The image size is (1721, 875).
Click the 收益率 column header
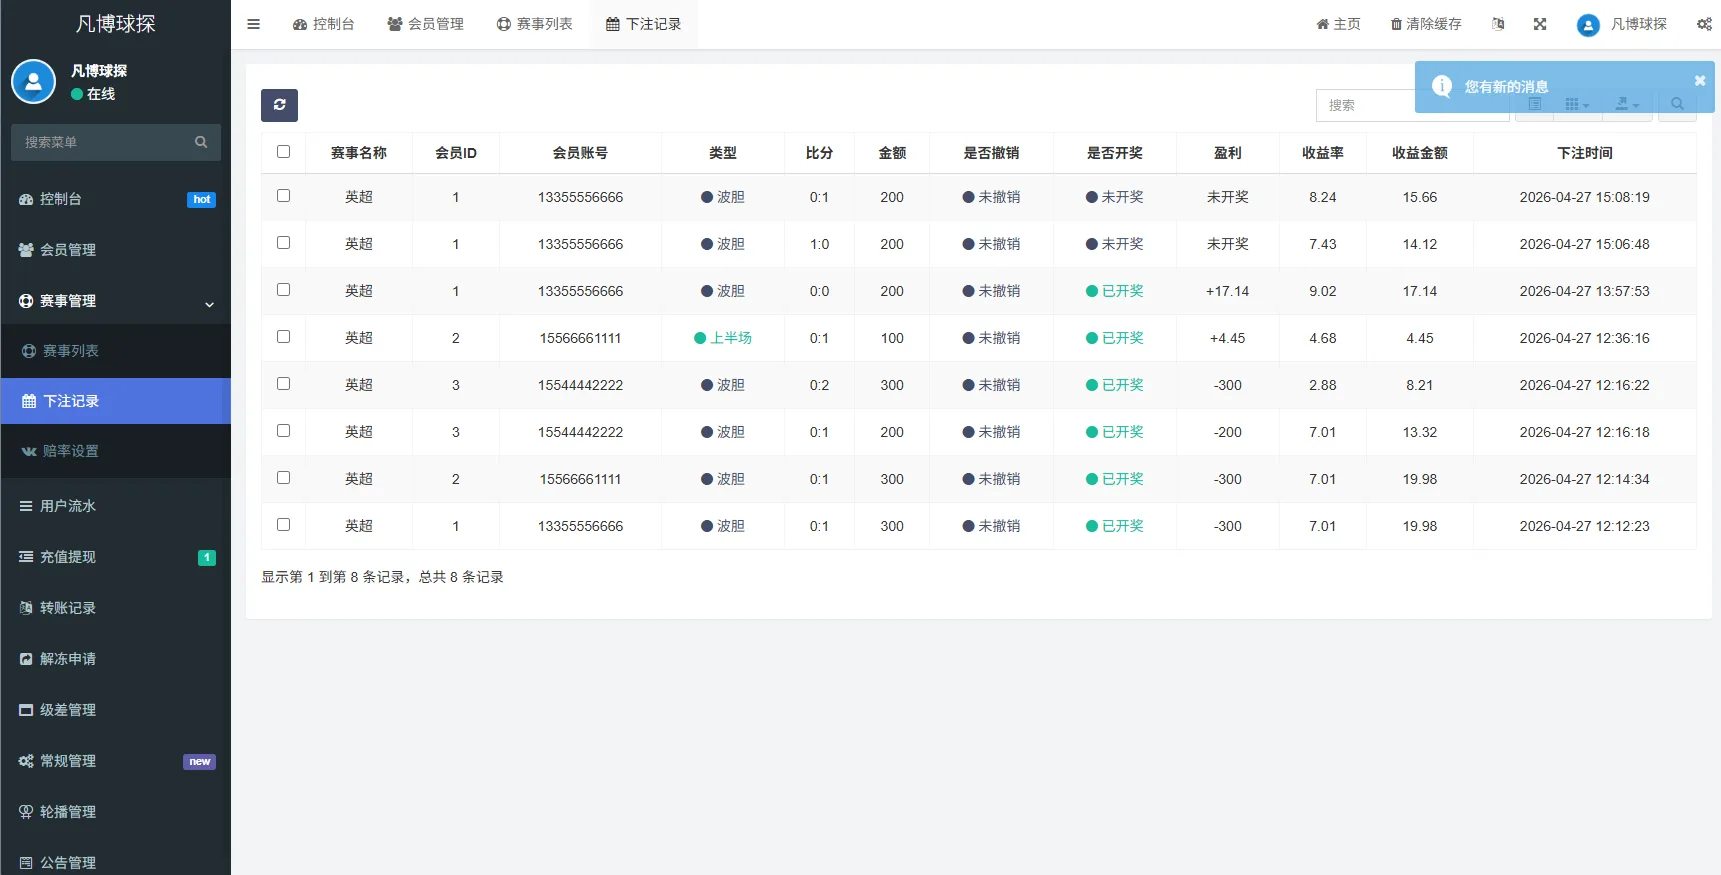click(1322, 153)
